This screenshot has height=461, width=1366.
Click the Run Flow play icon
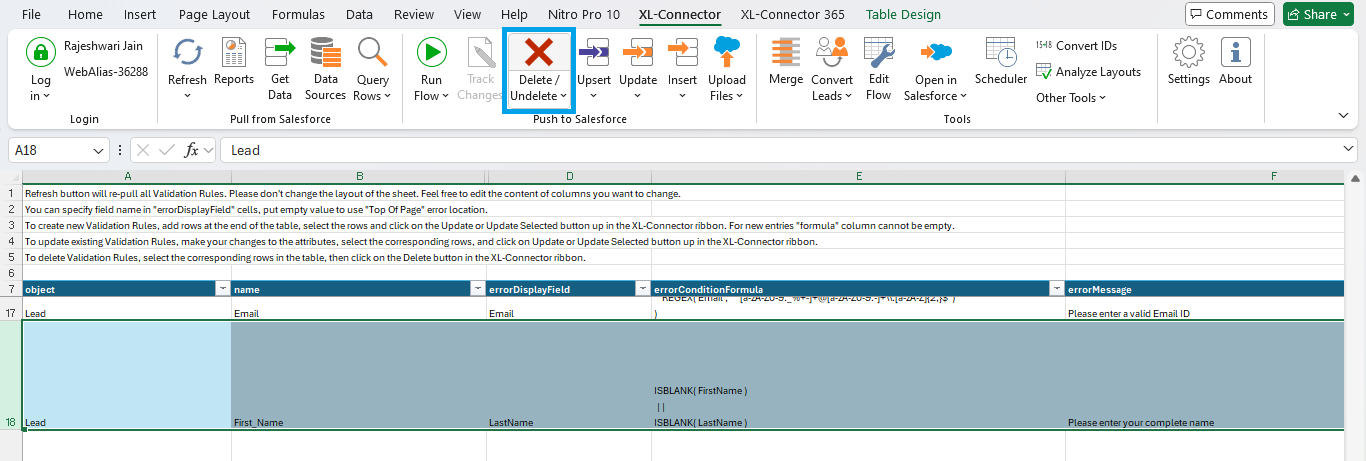point(431,54)
